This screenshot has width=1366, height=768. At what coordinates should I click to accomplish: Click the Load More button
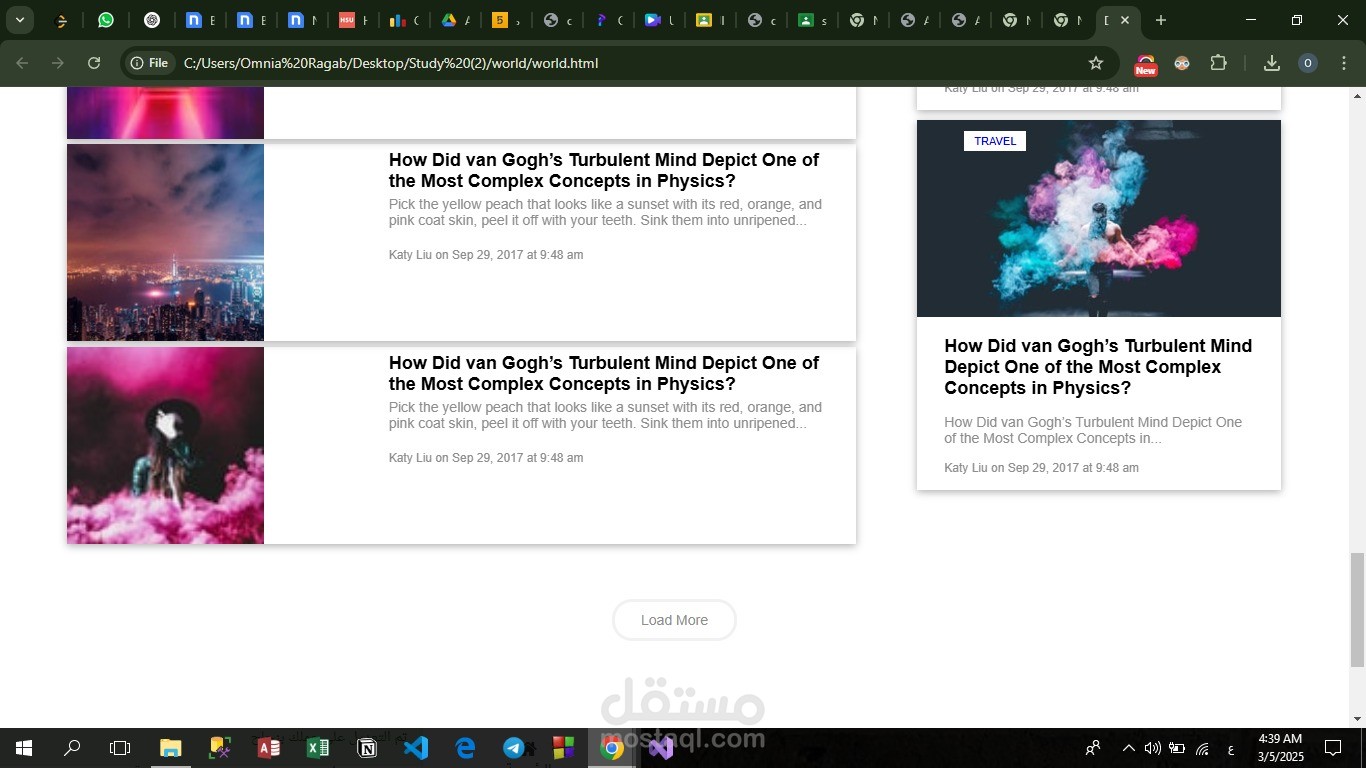click(x=674, y=620)
